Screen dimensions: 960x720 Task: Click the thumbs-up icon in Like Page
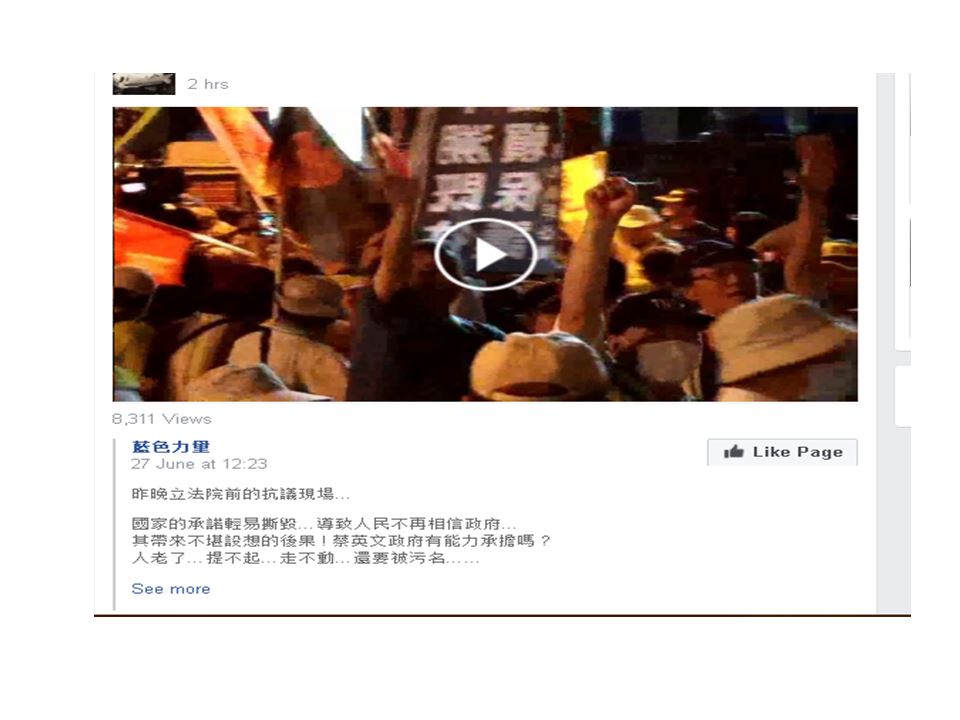pyautogui.click(x=733, y=452)
